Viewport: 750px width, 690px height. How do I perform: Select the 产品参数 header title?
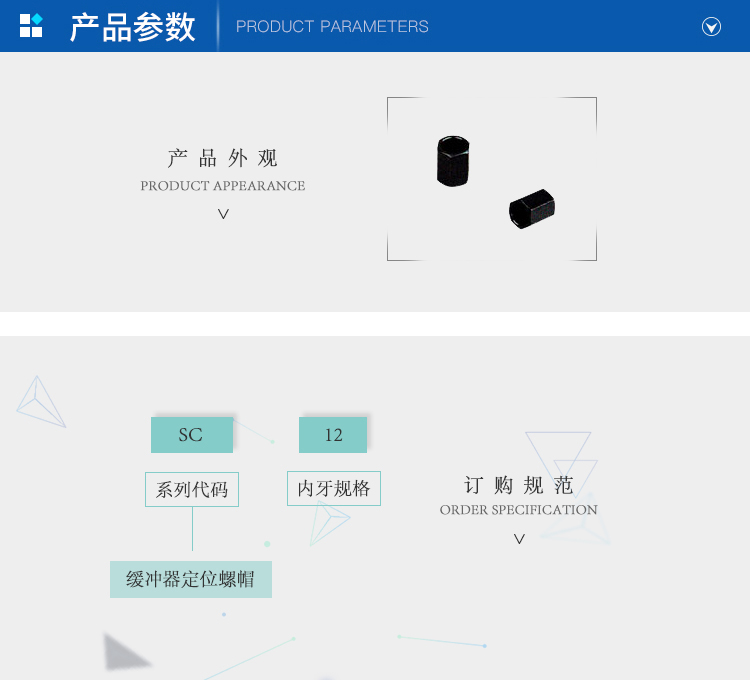132,27
